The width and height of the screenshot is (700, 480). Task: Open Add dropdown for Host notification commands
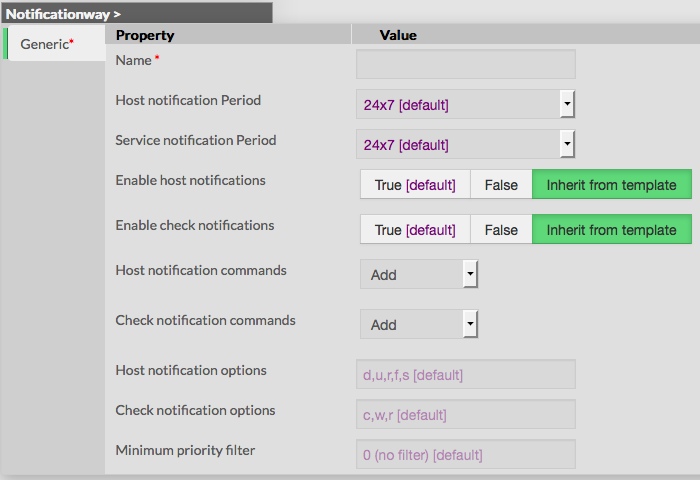click(419, 274)
